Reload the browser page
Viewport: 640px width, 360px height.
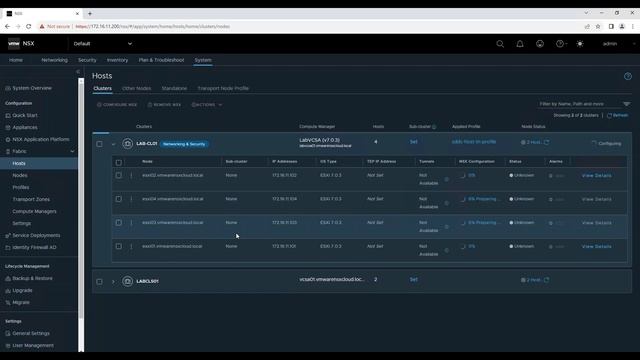(x=29, y=27)
